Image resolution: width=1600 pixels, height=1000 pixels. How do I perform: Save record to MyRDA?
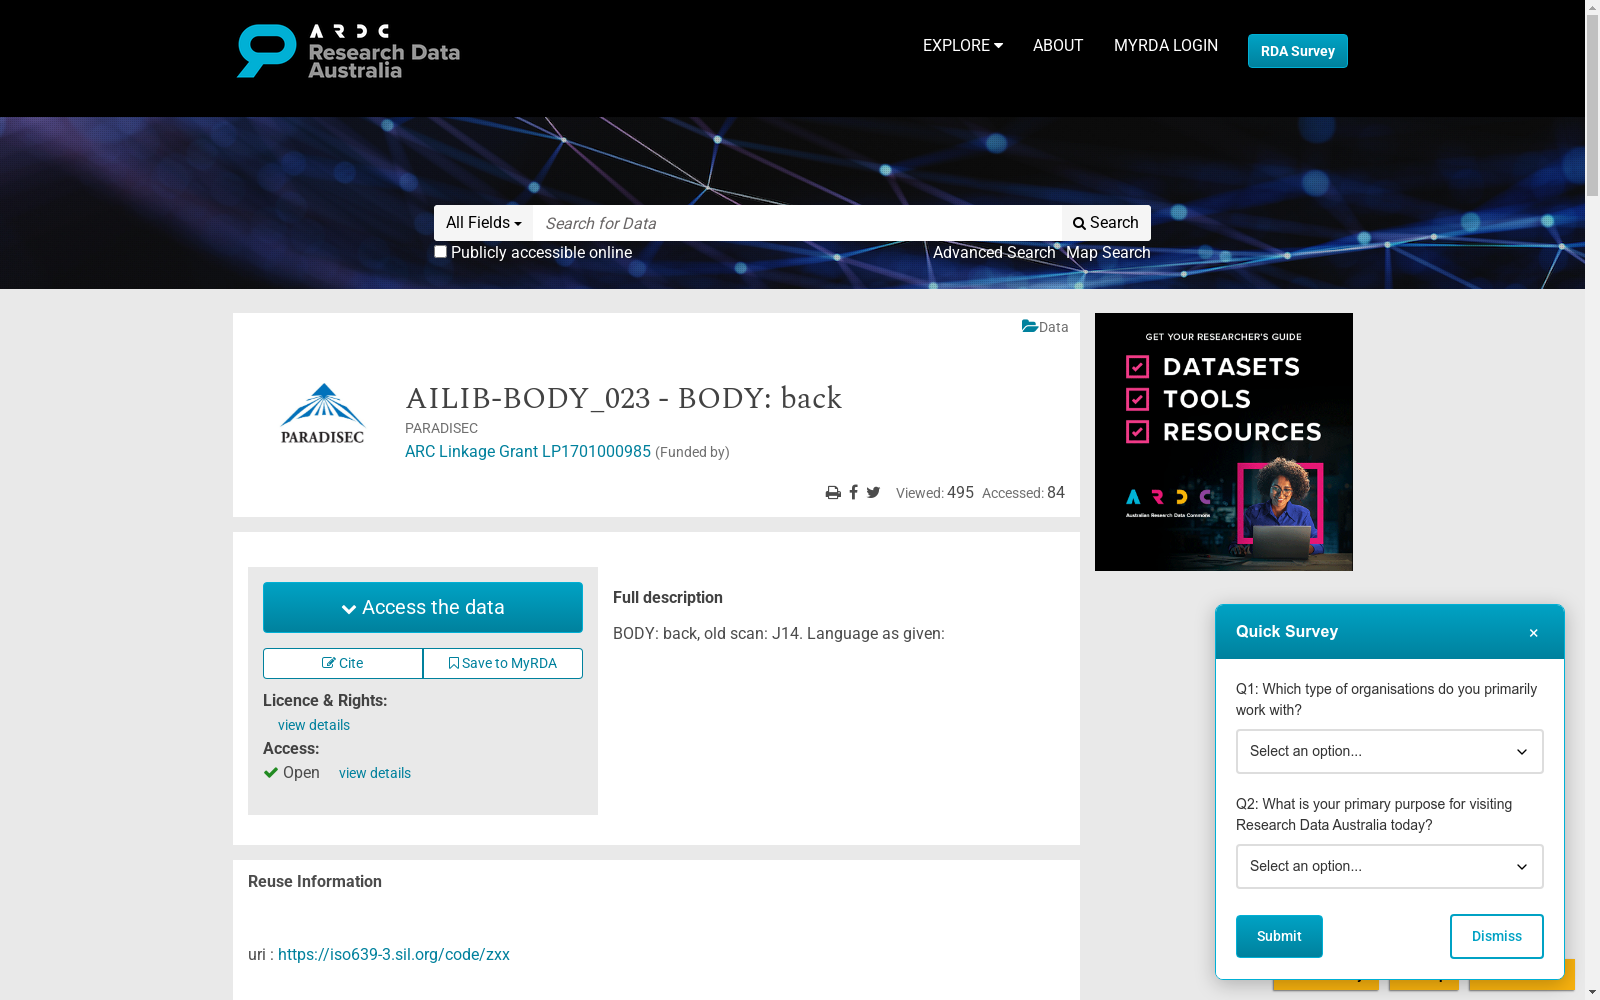[x=503, y=663]
